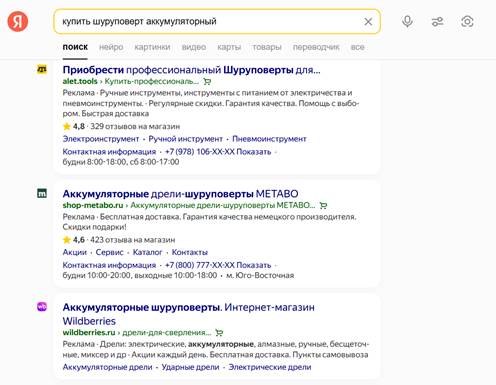Click Metabo 'Аккумуляторные дрели-шуруповерты METABO...' breadcrumb
The height and width of the screenshot is (385, 496).
click(223, 205)
